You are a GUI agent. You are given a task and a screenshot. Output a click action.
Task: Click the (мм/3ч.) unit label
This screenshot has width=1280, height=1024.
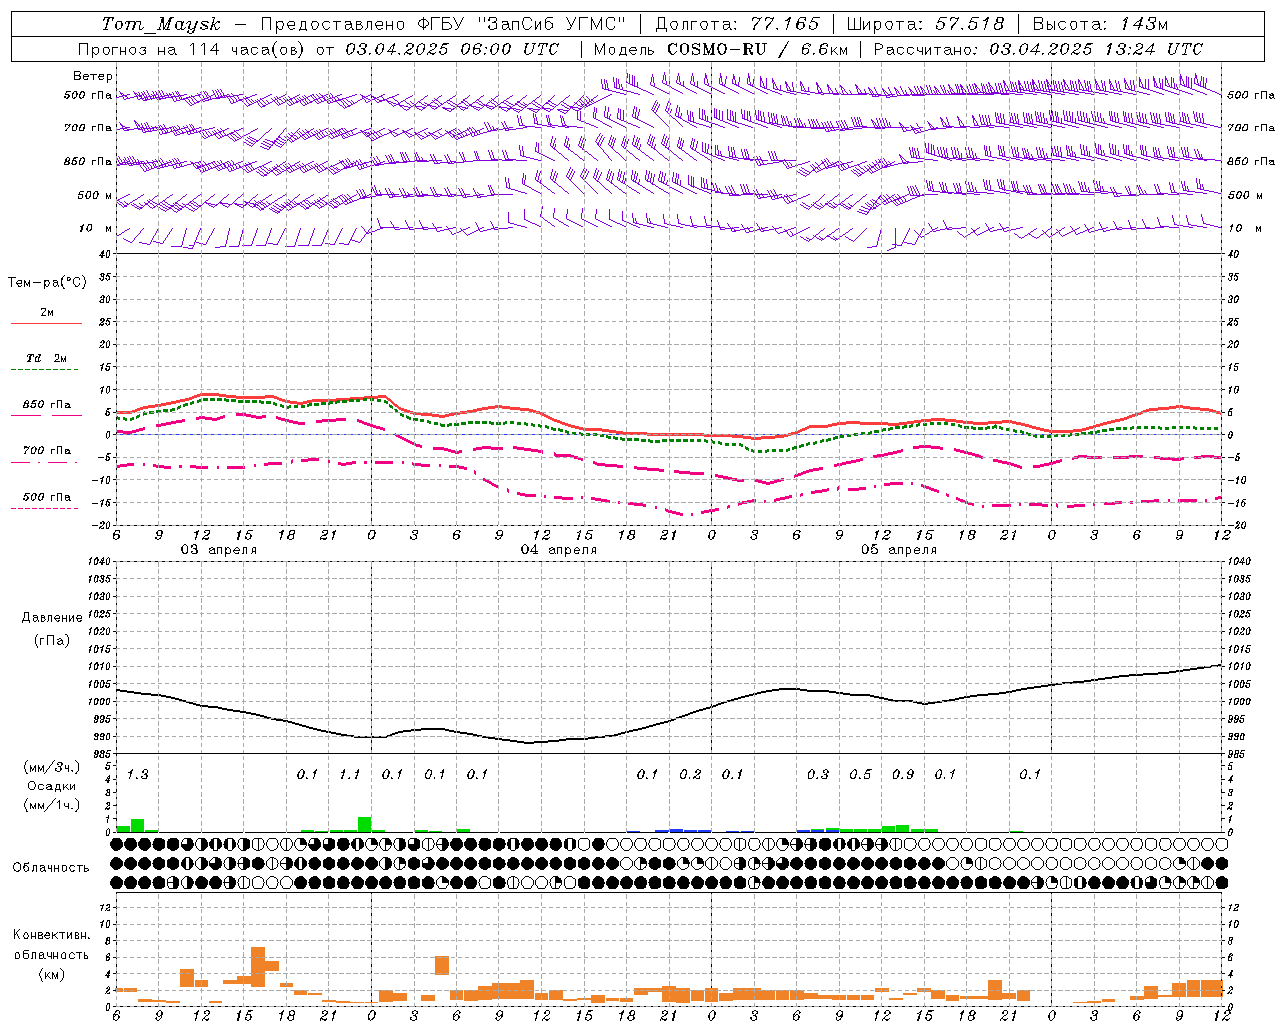(x=52, y=767)
